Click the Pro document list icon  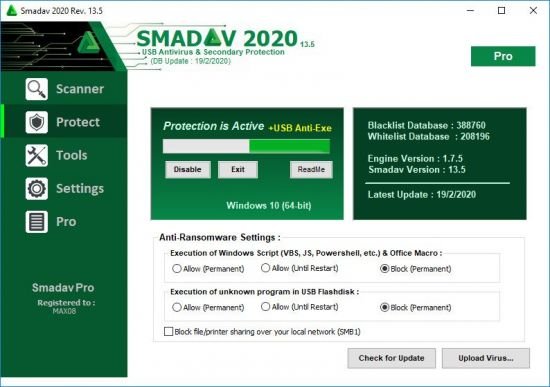(36, 222)
